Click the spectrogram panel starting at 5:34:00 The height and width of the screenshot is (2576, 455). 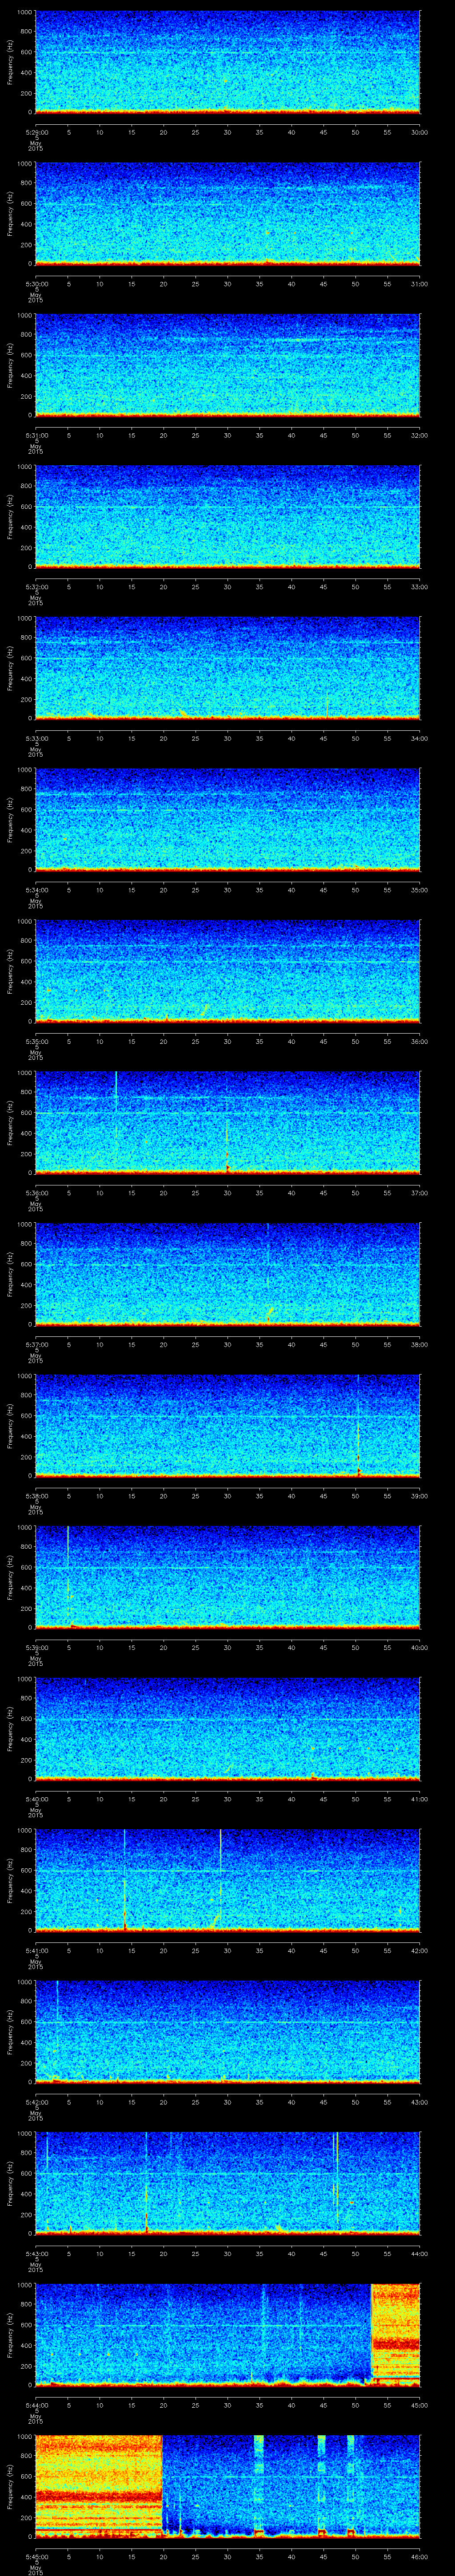(x=227, y=820)
